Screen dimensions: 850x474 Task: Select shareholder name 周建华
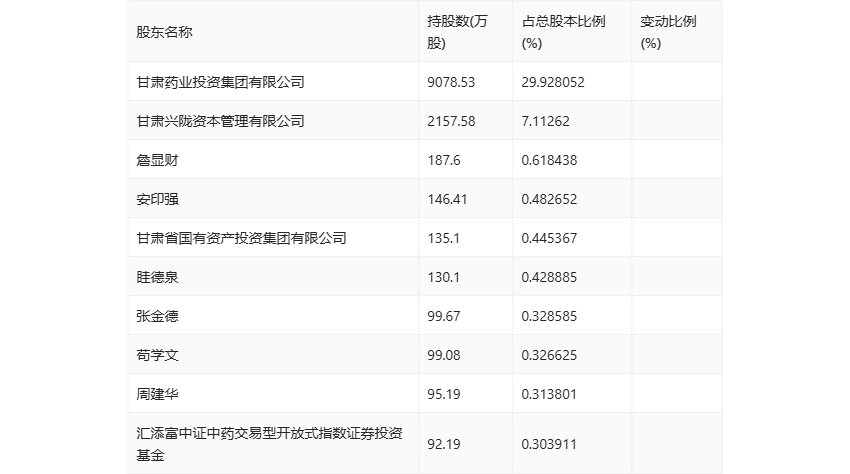157,394
